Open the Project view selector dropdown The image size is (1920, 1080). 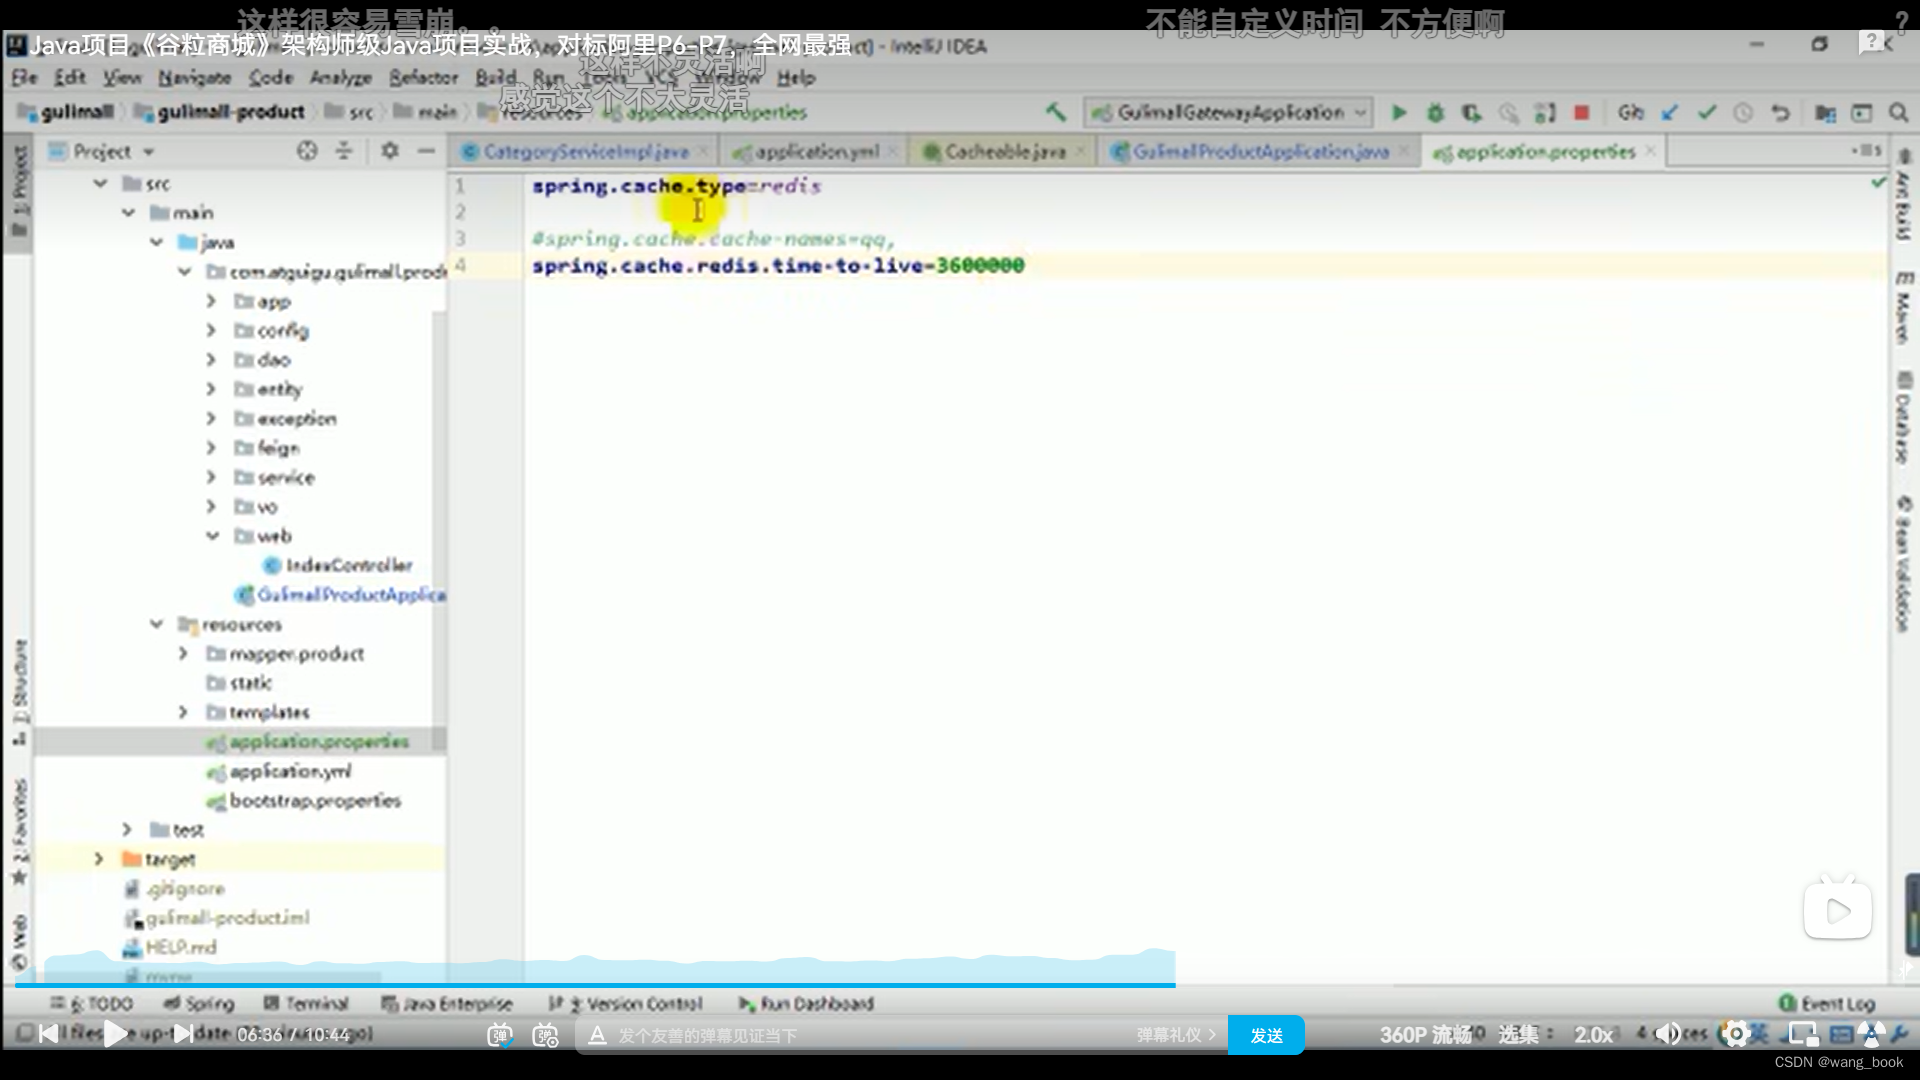[x=102, y=151]
